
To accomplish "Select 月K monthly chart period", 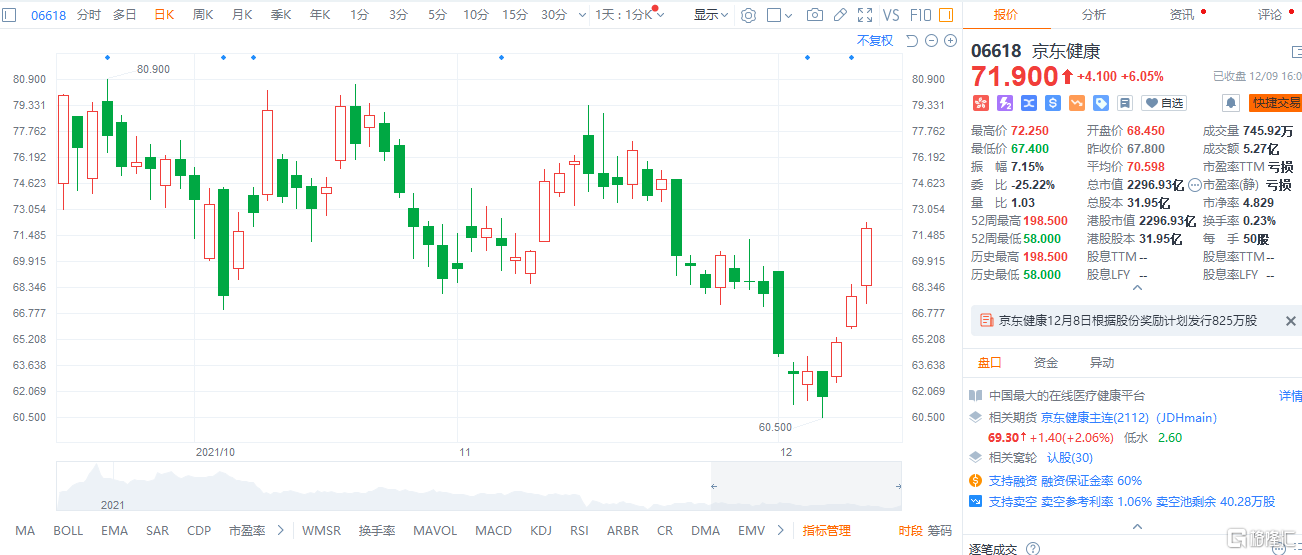I will coord(242,15).
